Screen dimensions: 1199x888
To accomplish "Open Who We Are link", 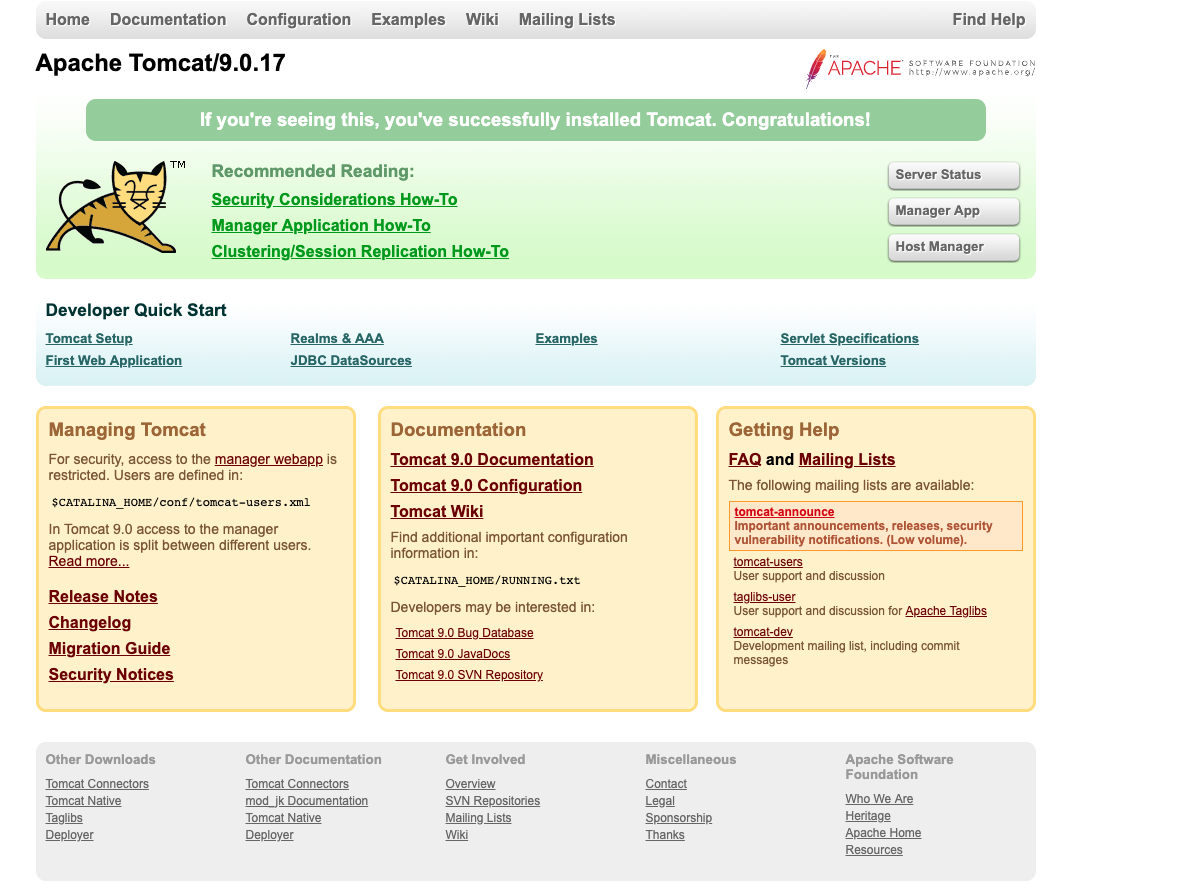I will click(x=879, y=799).
